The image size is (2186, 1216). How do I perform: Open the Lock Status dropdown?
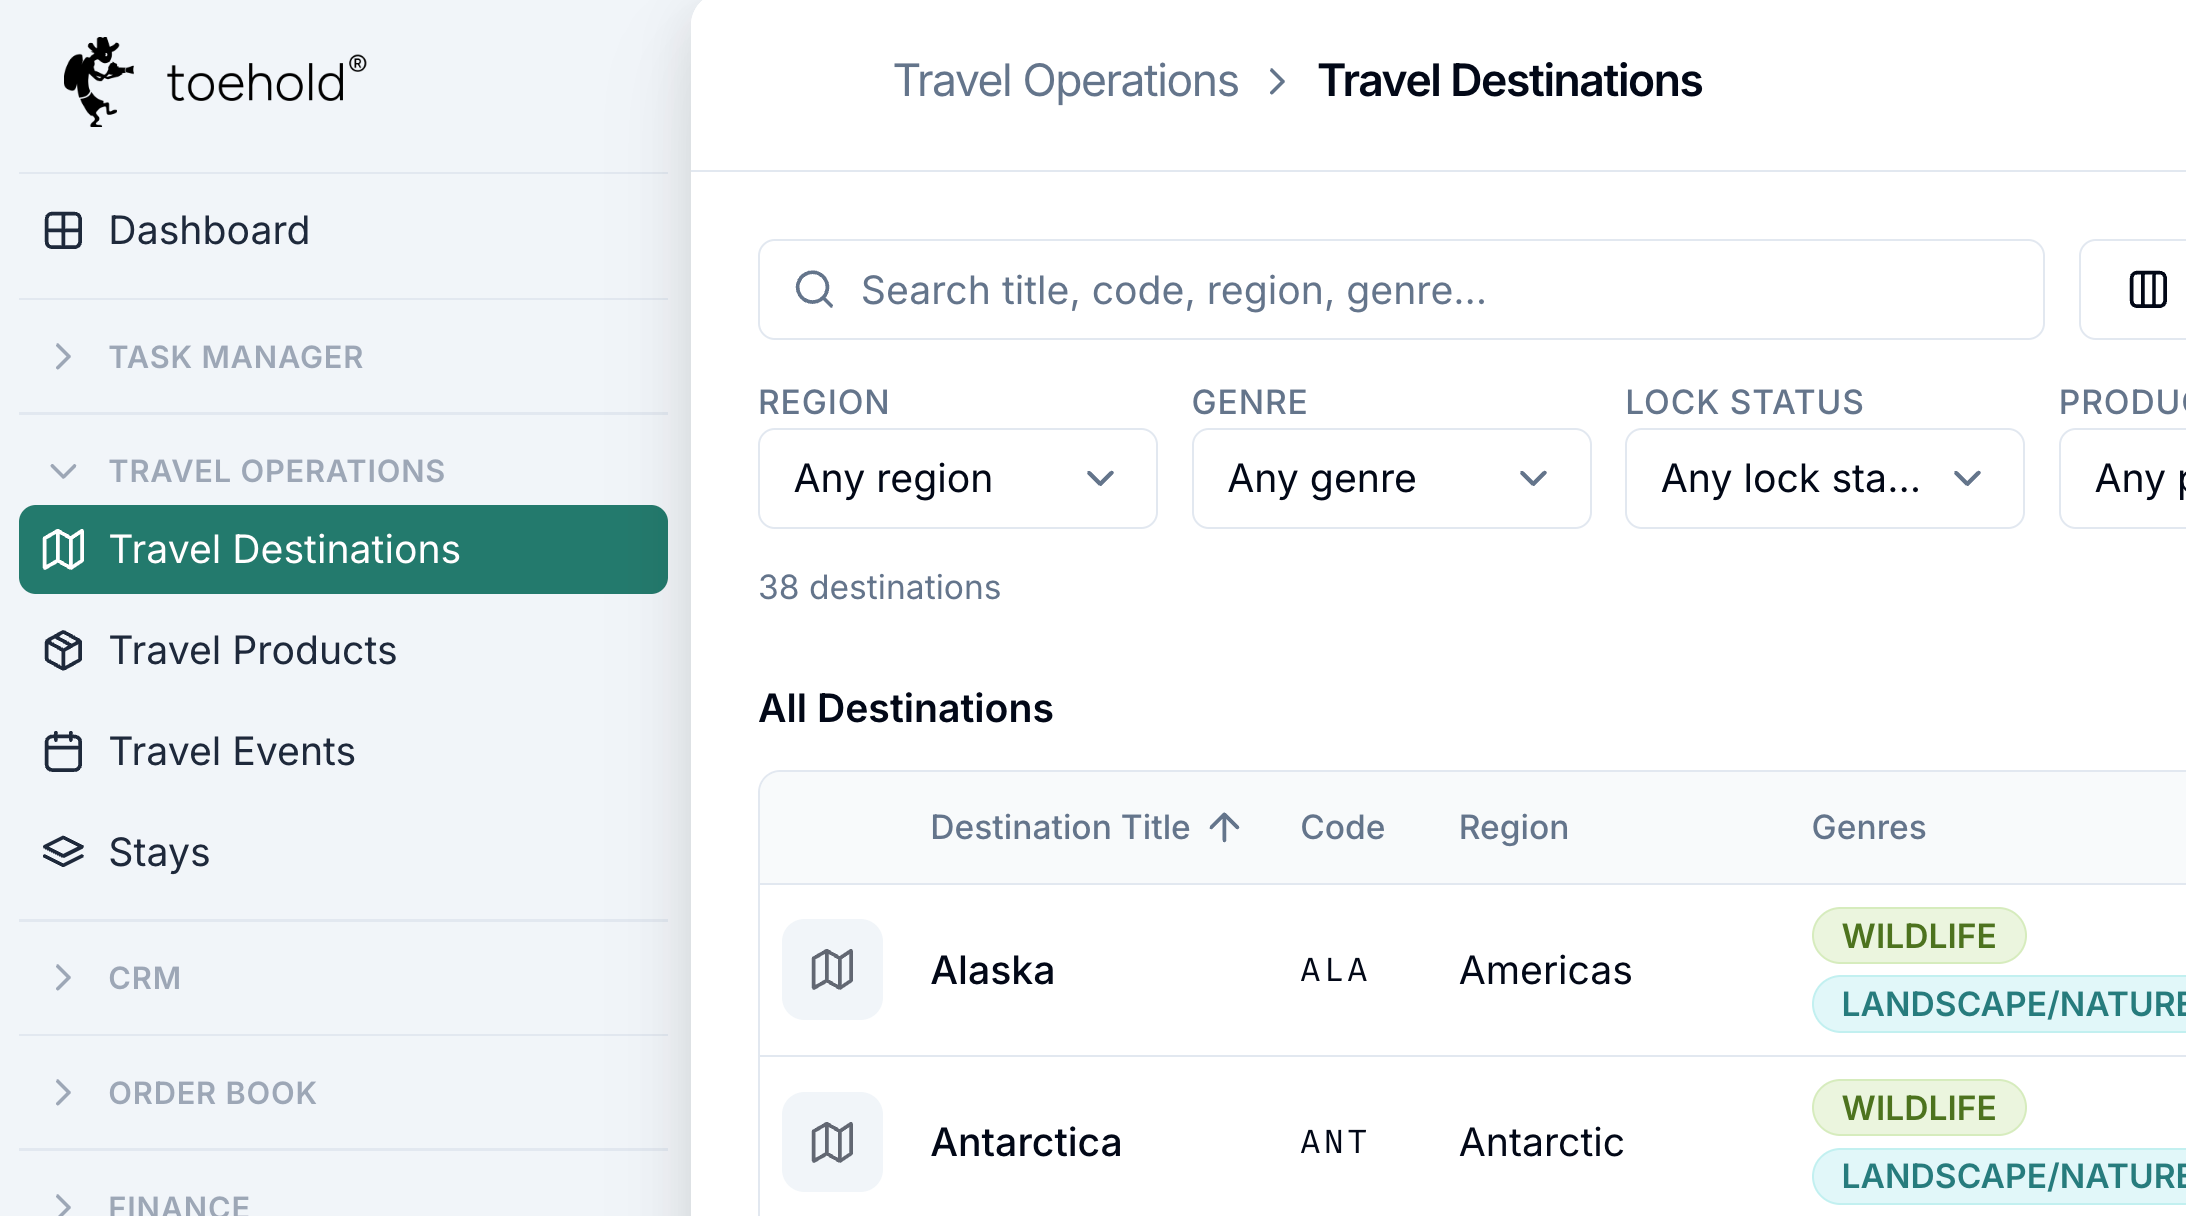tap(1824, 479)
